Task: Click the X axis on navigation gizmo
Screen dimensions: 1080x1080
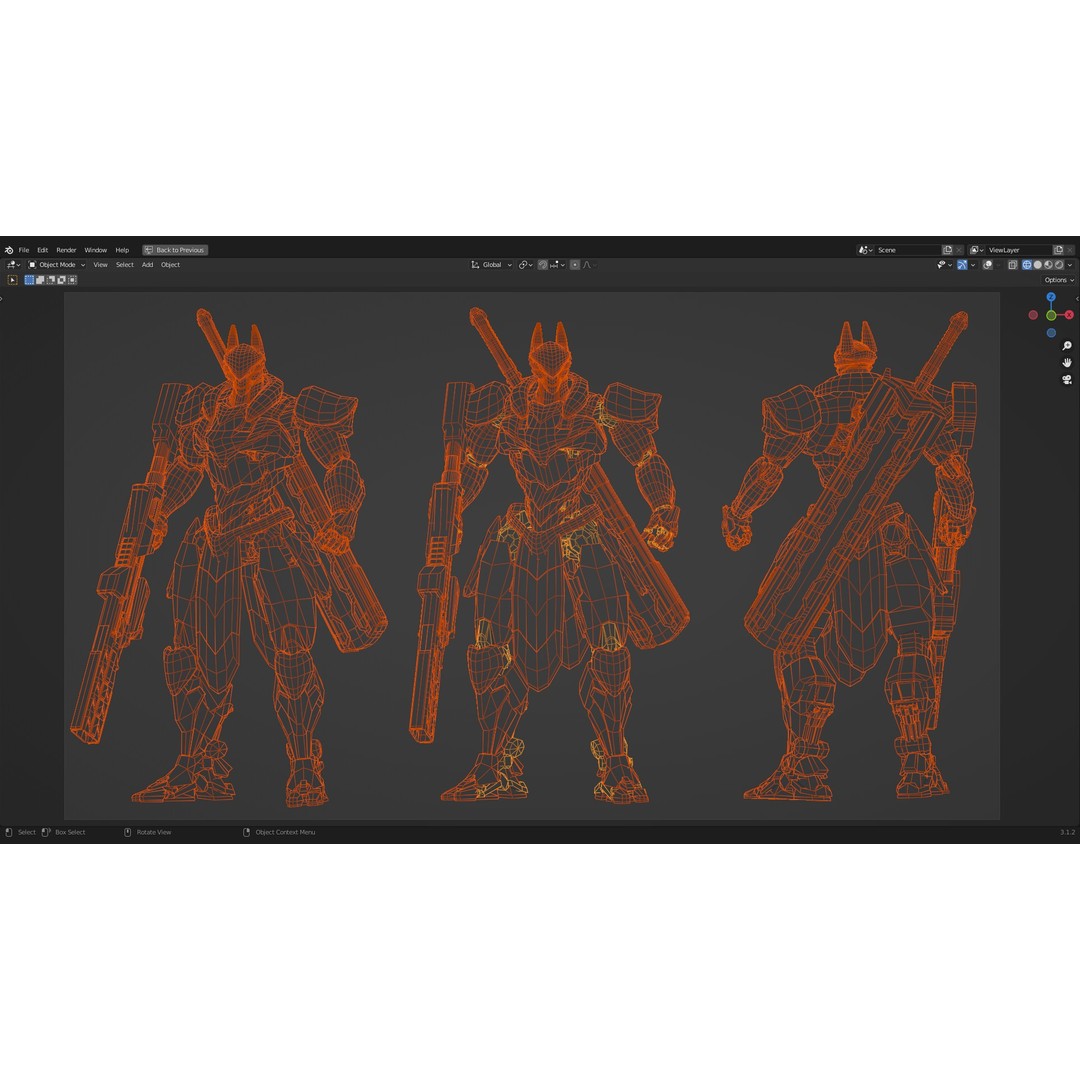Action: pos(1069,315)
